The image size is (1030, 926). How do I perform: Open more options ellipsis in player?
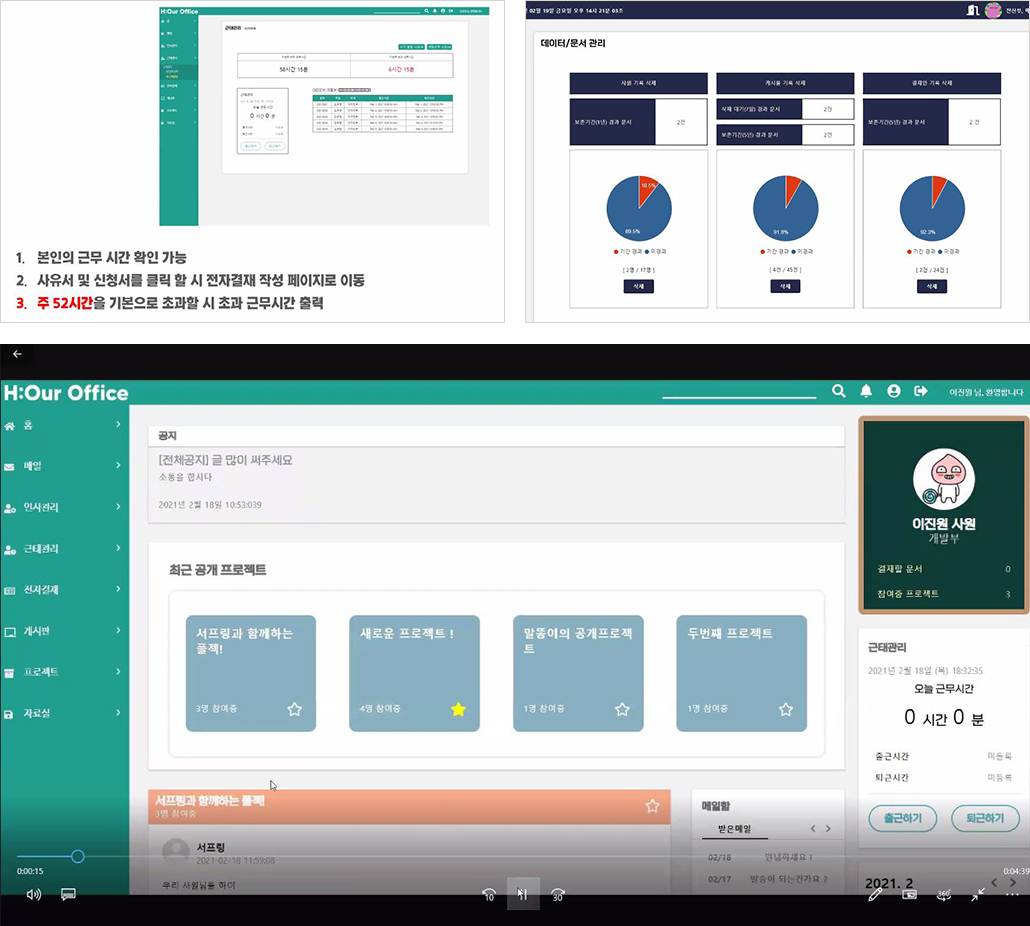[x=1012, y=894]
